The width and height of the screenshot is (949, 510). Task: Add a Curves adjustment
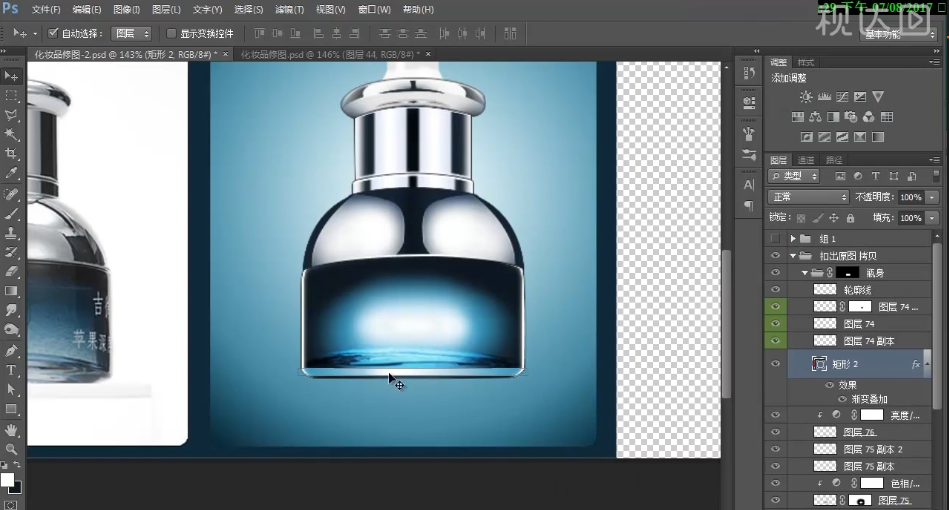pos(842,97)
